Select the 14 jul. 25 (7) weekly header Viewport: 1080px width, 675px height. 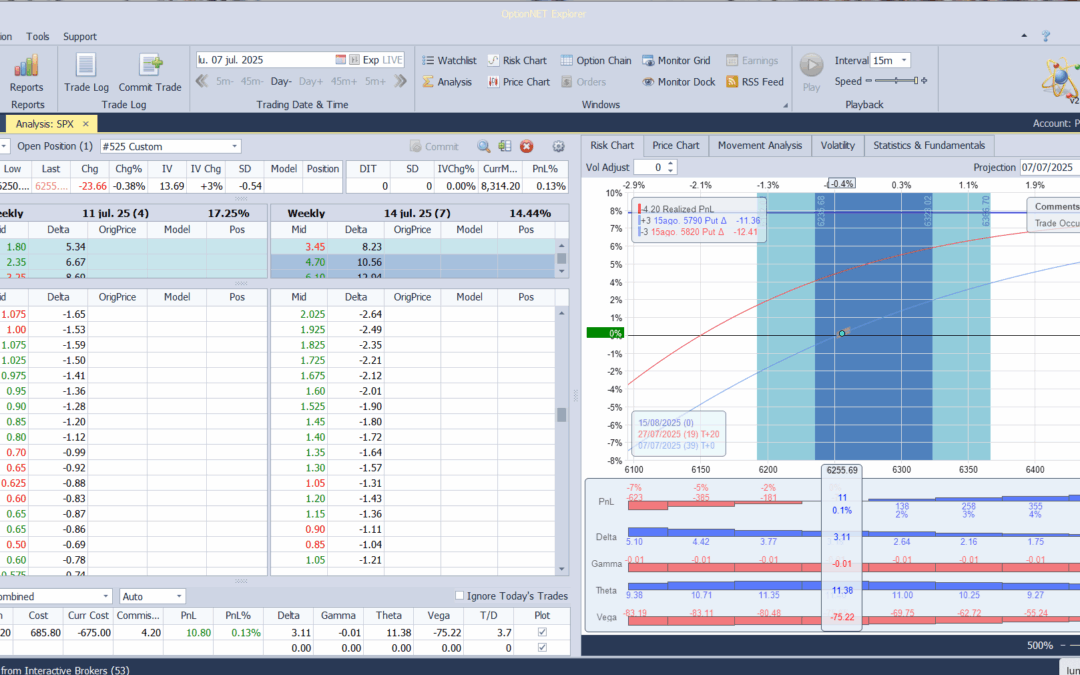tap(419, 214)
